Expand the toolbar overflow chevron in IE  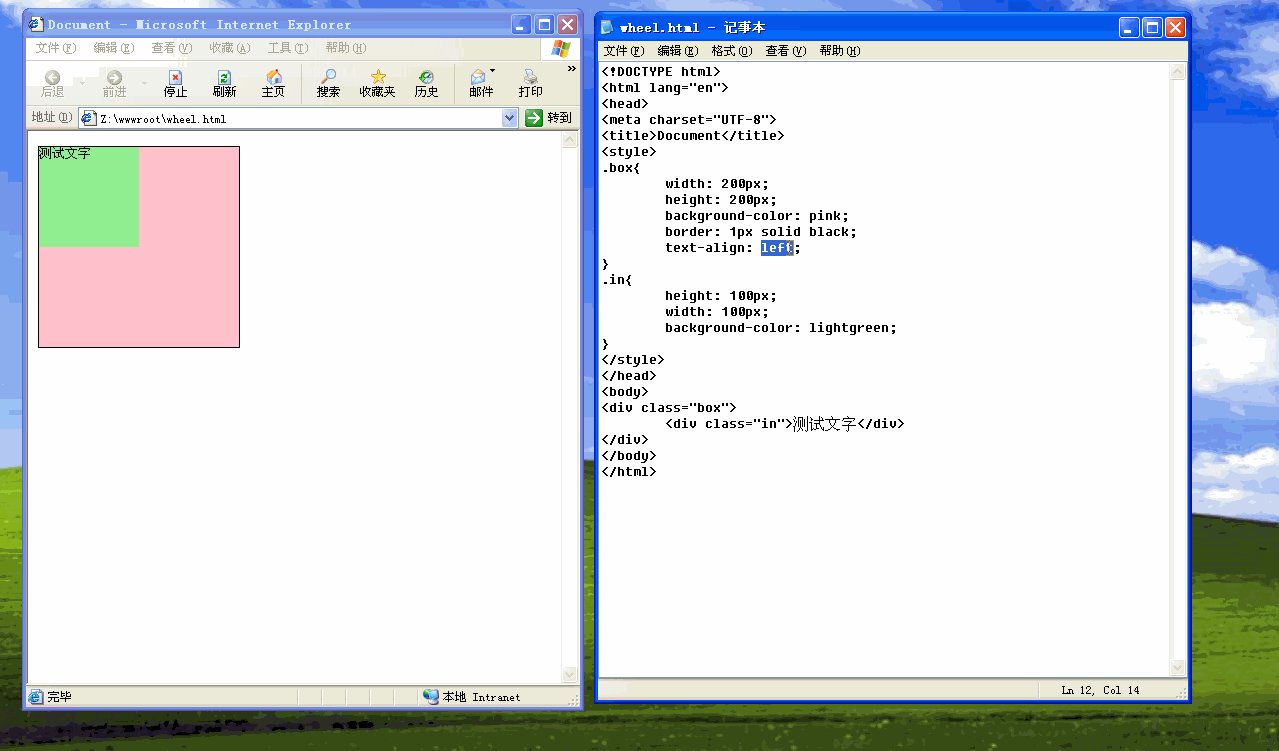tap(572, 69)
